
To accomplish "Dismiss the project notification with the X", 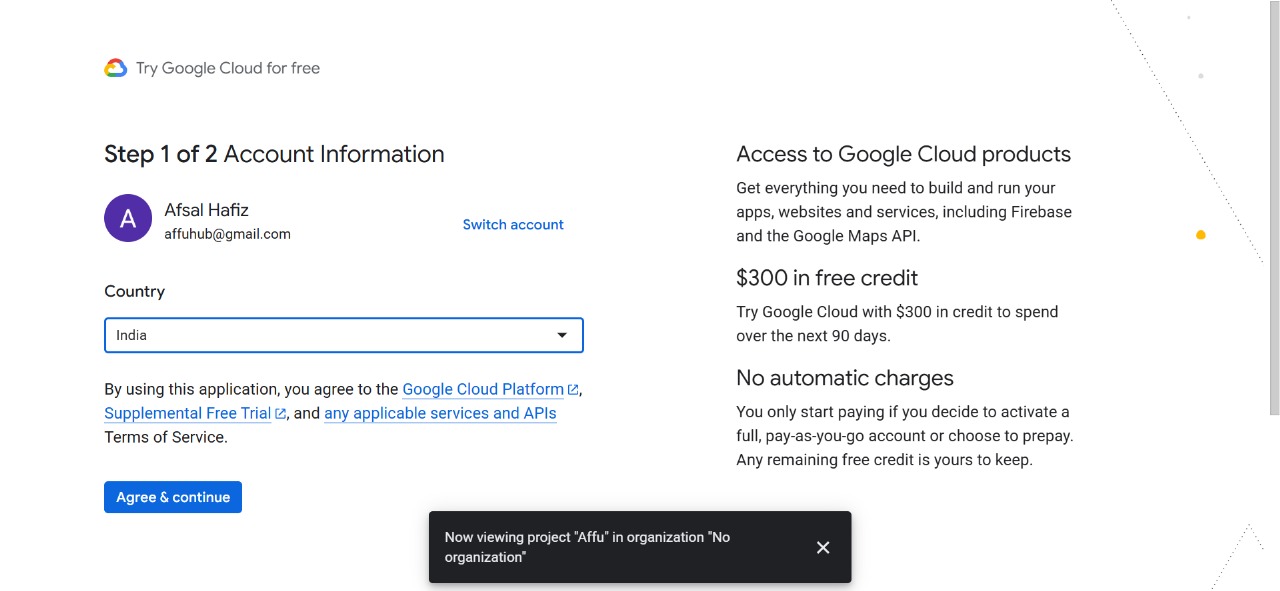I will (x=823, y=547).
